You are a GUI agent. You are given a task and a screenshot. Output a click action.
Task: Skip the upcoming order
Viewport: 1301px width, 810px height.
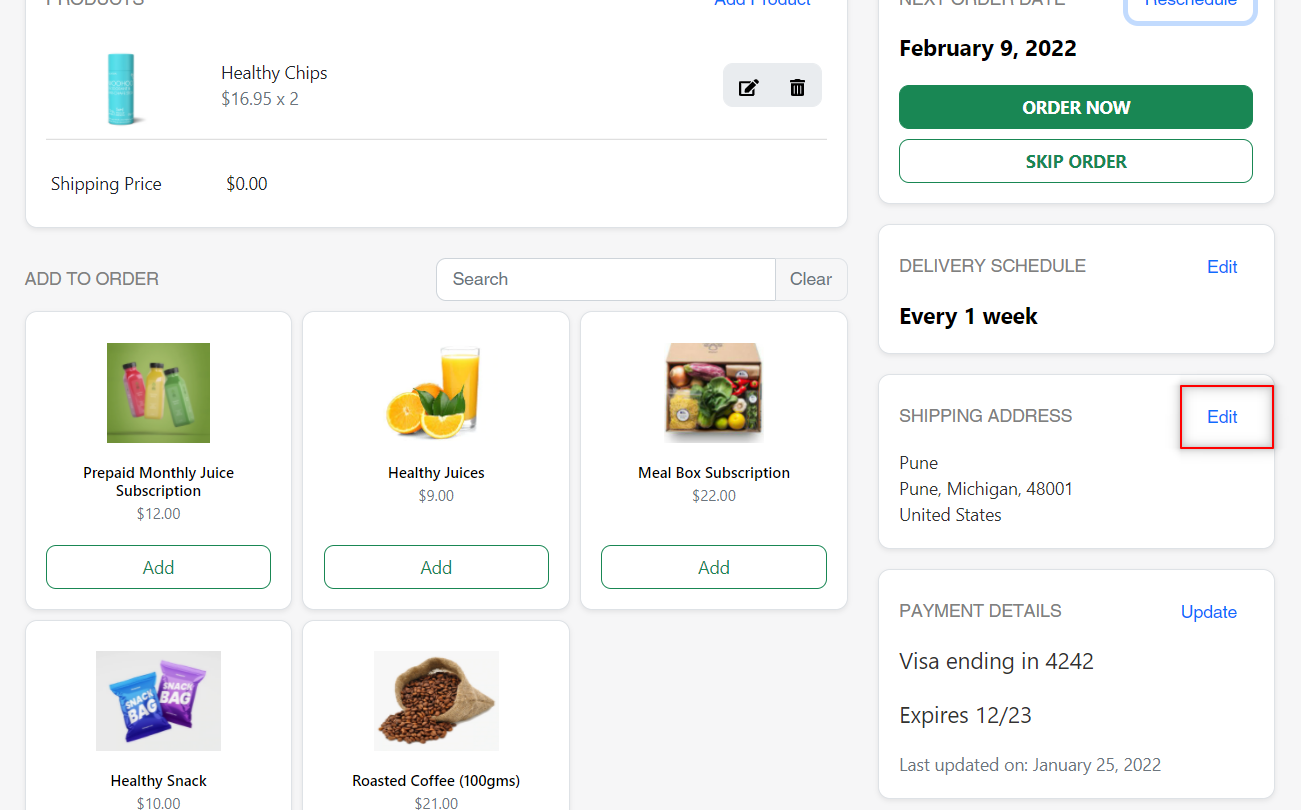point(1076,161)
